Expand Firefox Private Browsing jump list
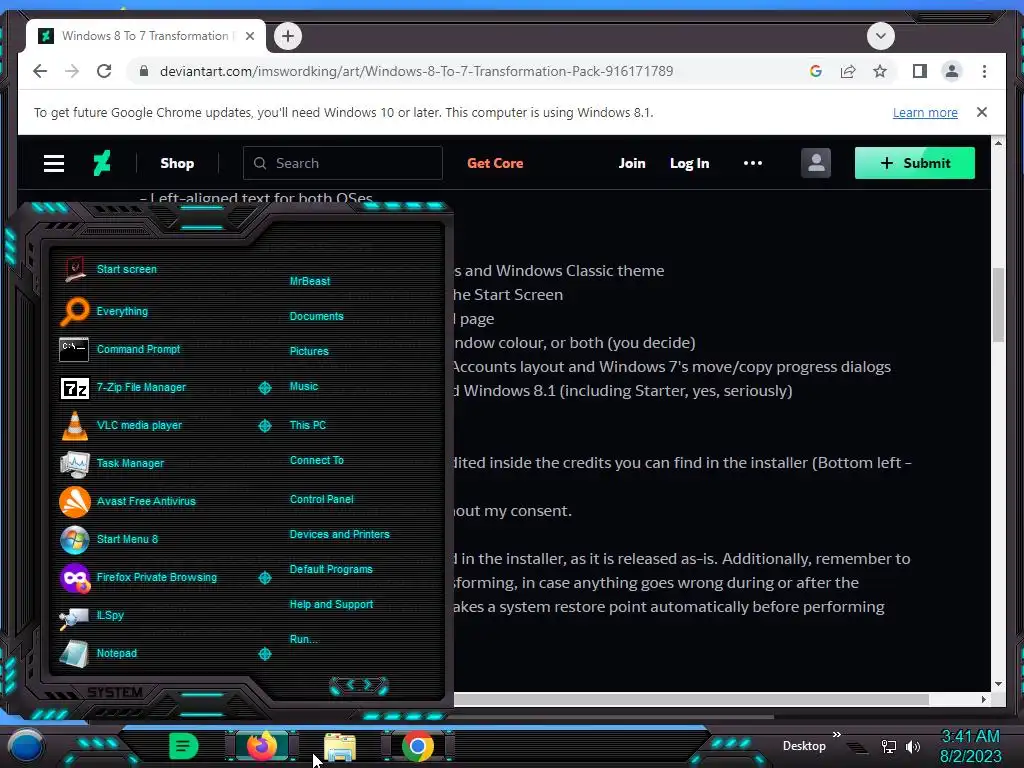The image size is (1024, 768). click(x=264, y=578)
